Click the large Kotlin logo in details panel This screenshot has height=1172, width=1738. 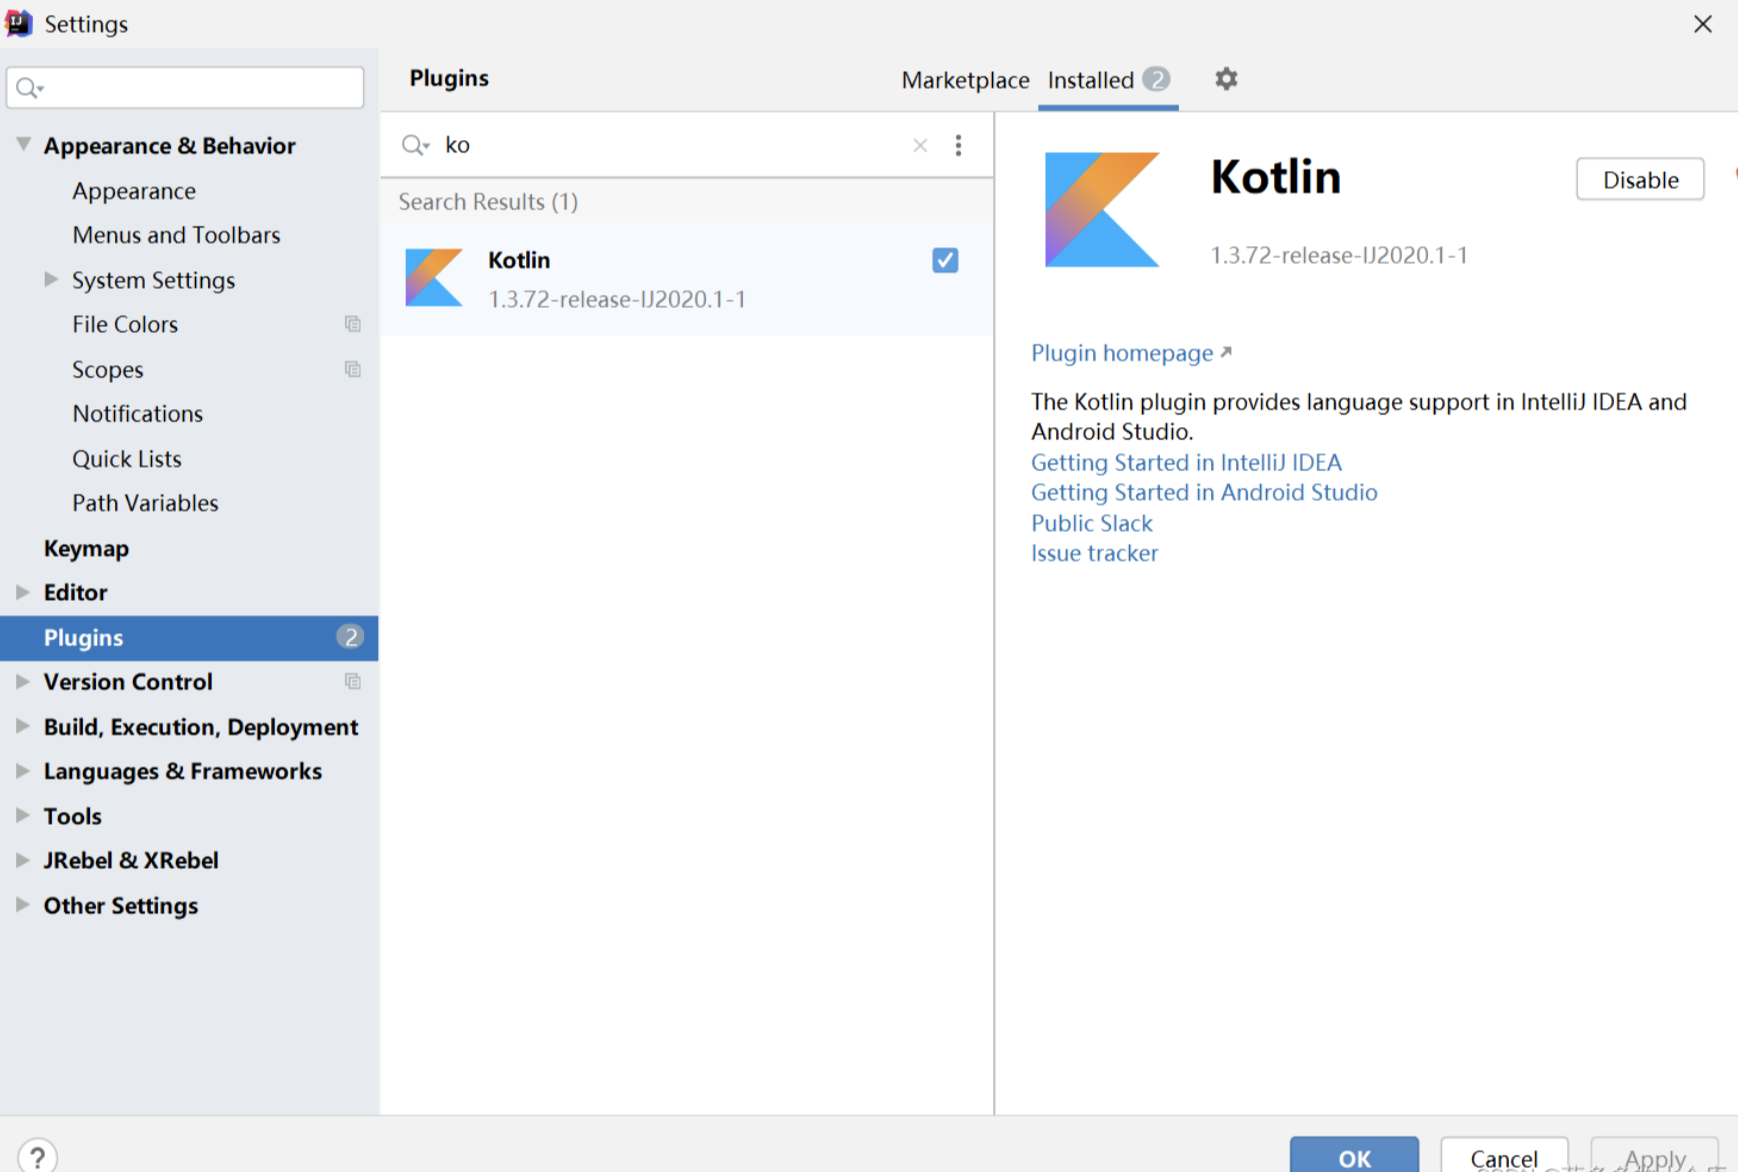tap(1102, 210)
